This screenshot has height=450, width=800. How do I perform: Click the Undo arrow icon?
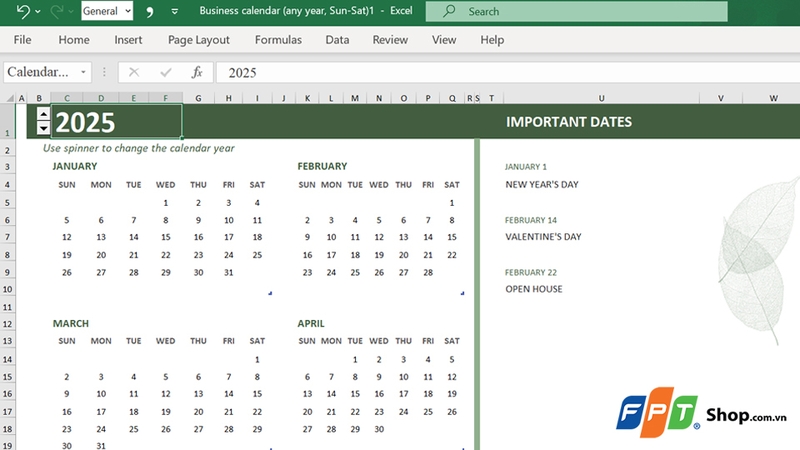point(22,12)
